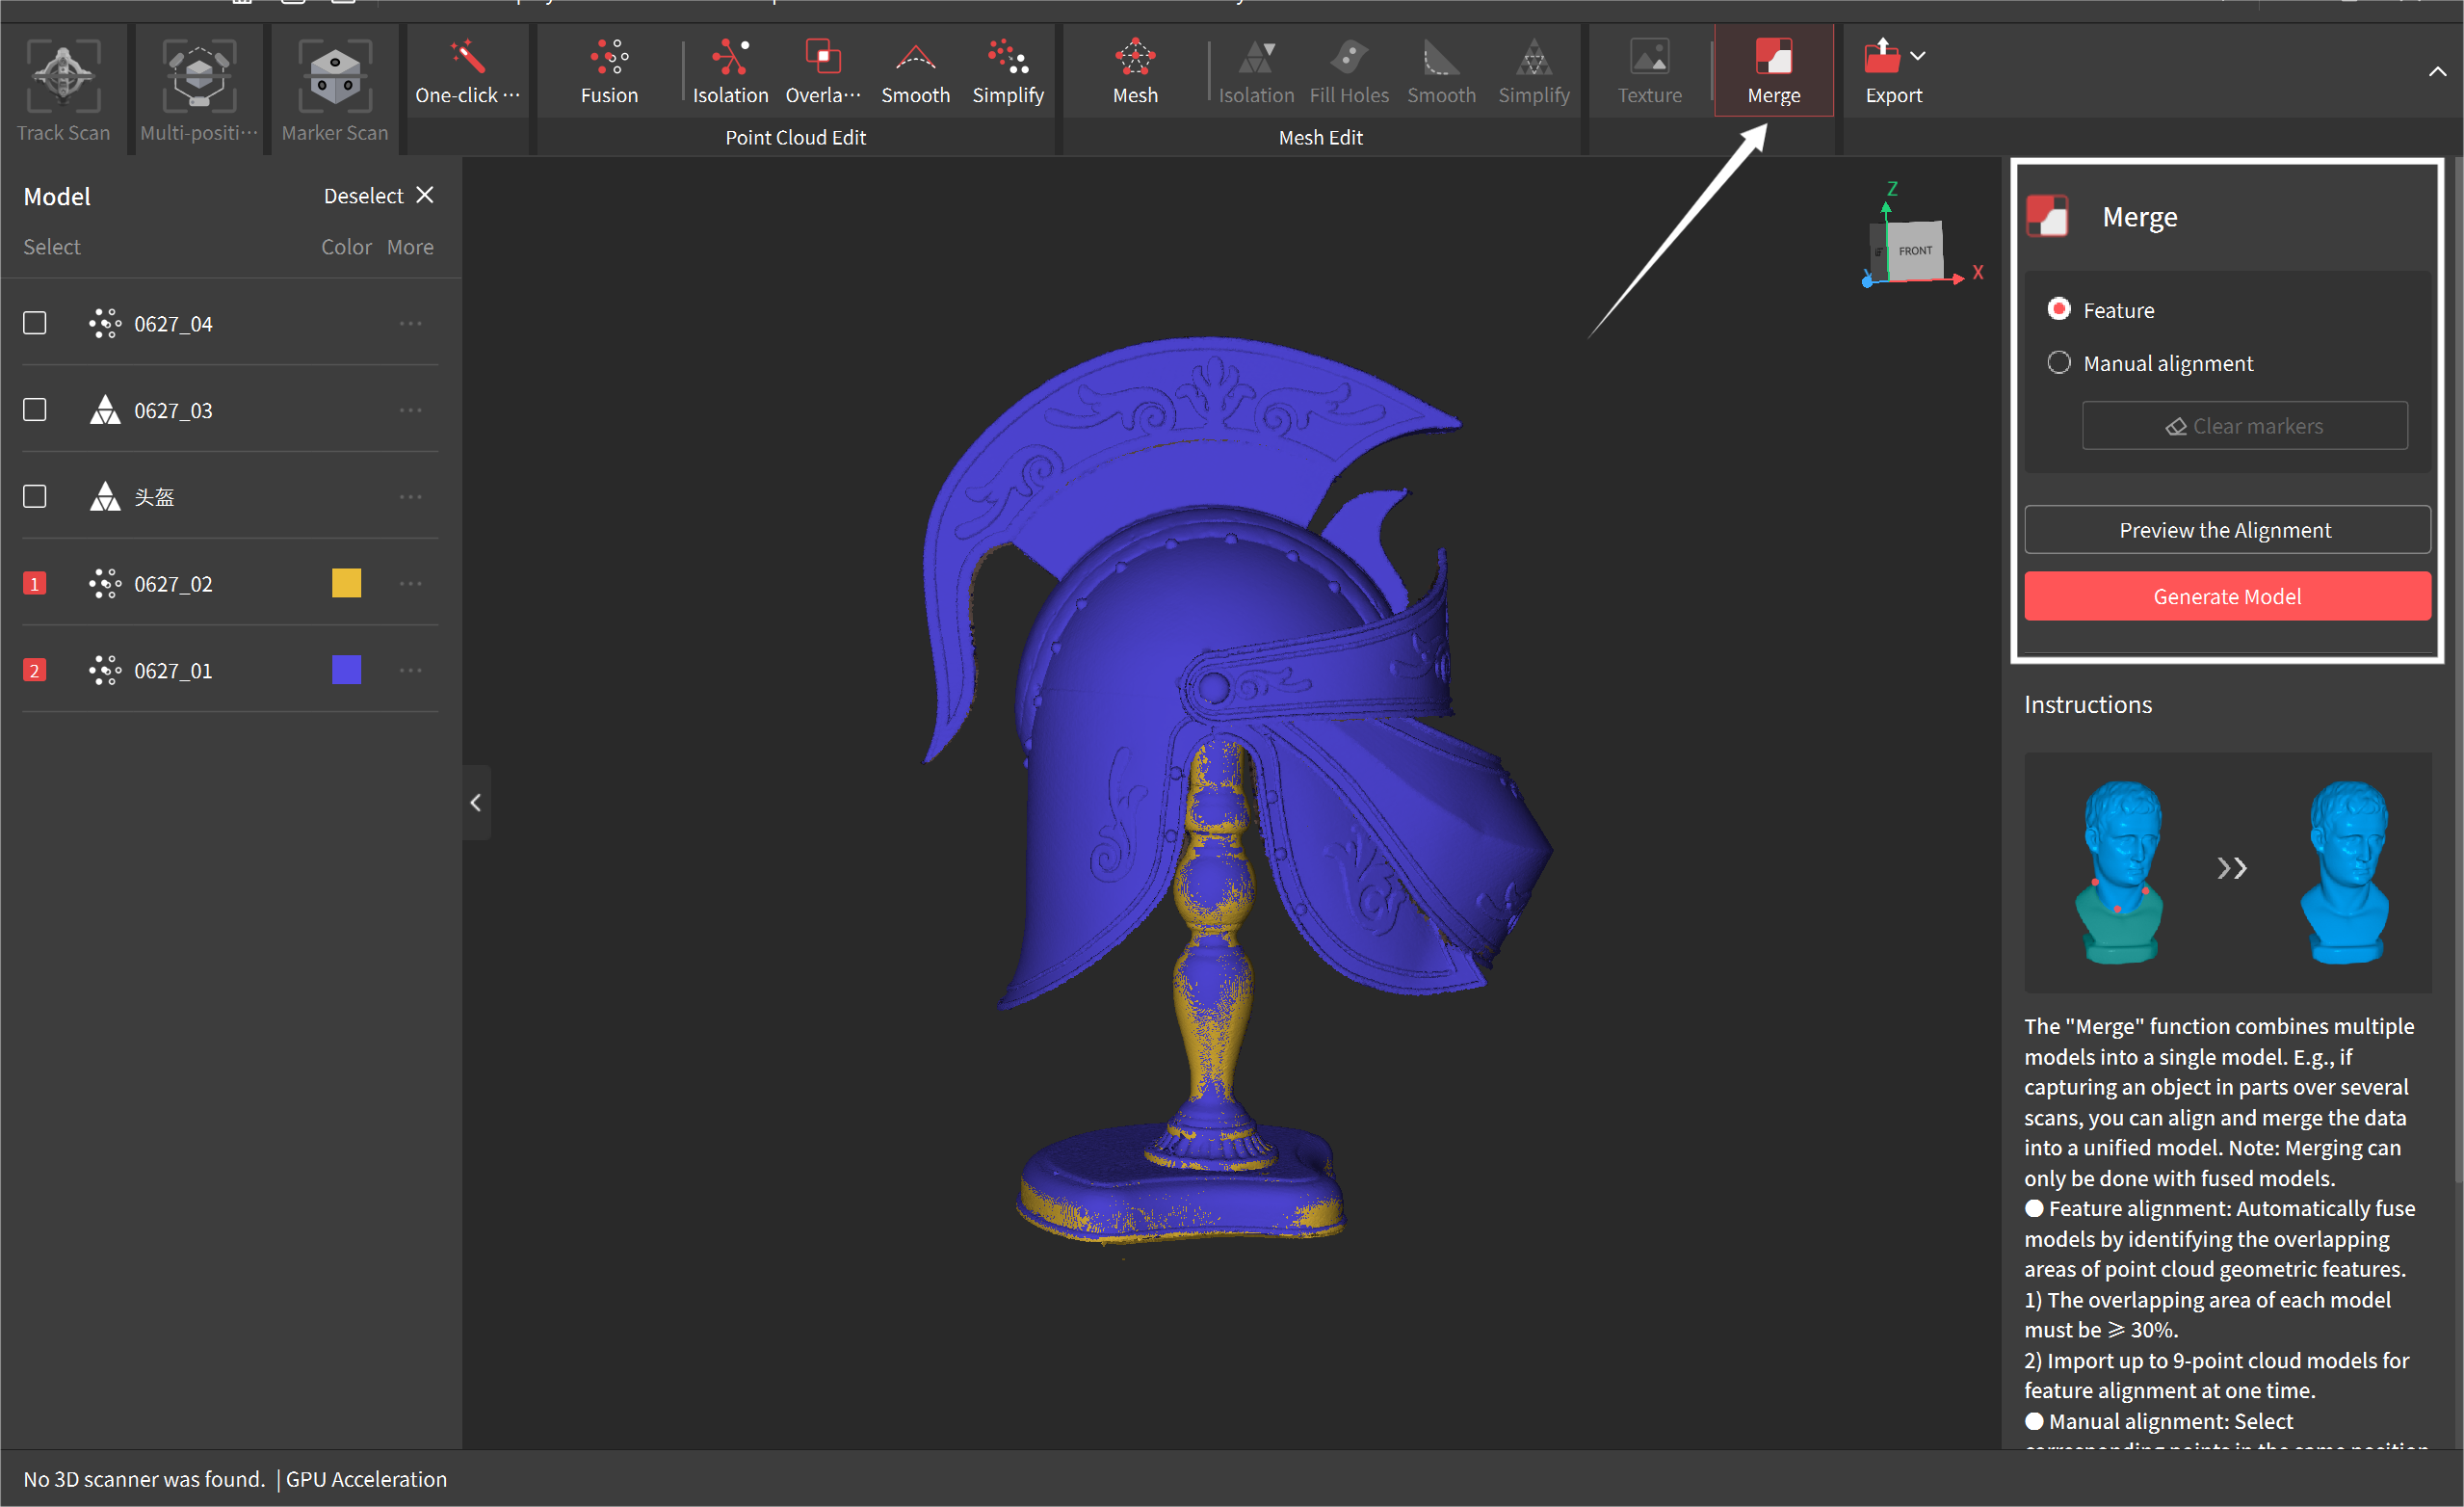This screenshot has height=1507, width=2464.
Task: Select mesh Simplify tool
Action: coord(1534,72)
